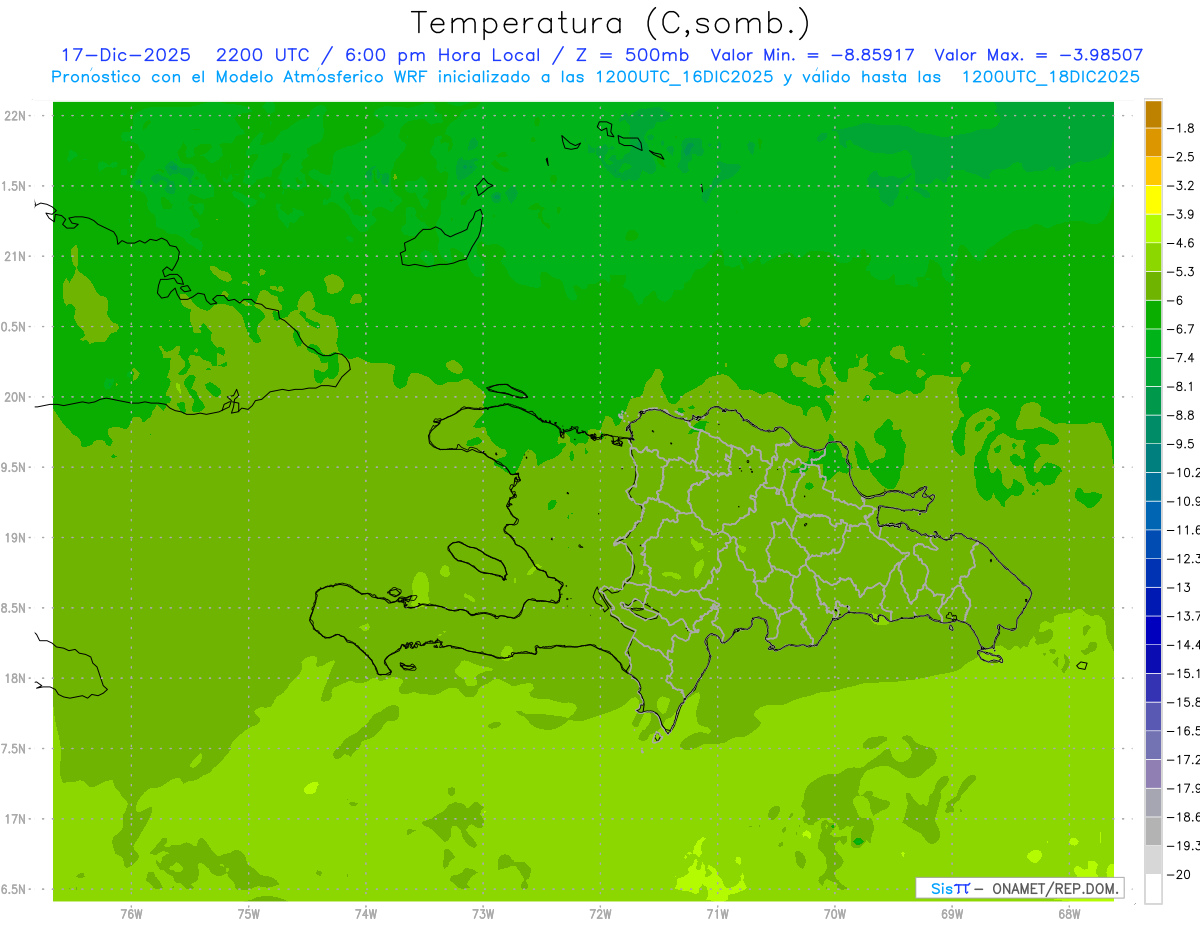Screen dimensions: 1200x927
Task: Click the '-1.8' color scale label
Action: (x=1182, y=128)
